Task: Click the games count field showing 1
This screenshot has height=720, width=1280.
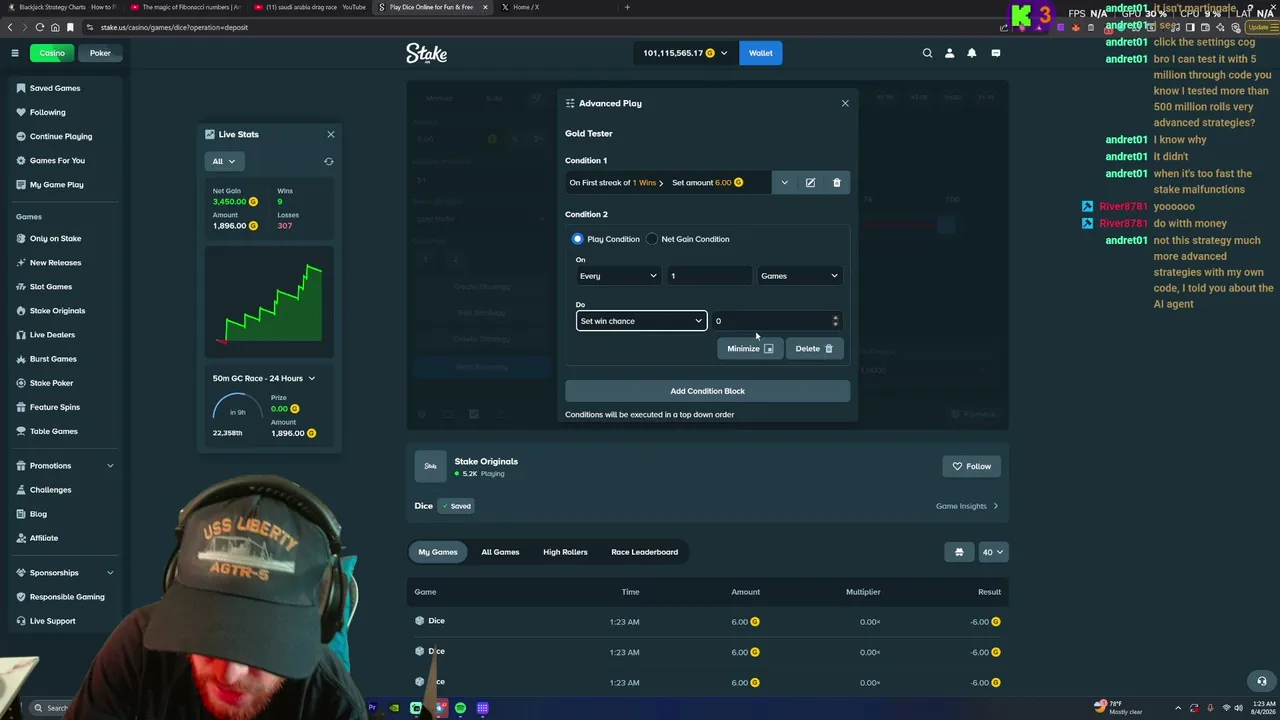Action: tap(709, 276)
